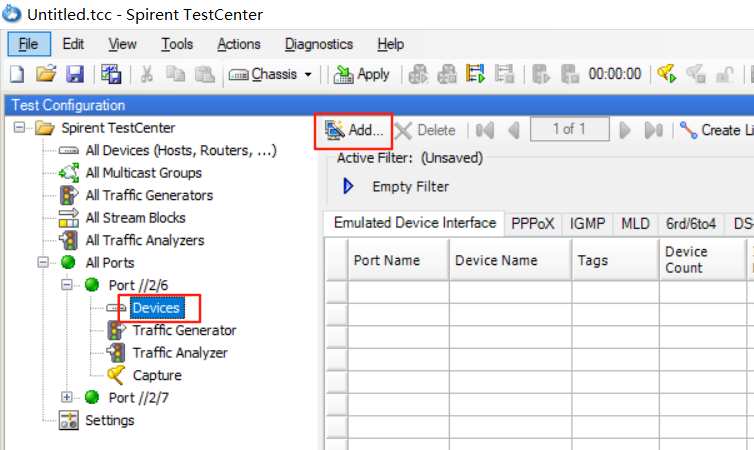
Task: Select the Traffic Analyzer tree item
Action: click(x=180, y=353)
